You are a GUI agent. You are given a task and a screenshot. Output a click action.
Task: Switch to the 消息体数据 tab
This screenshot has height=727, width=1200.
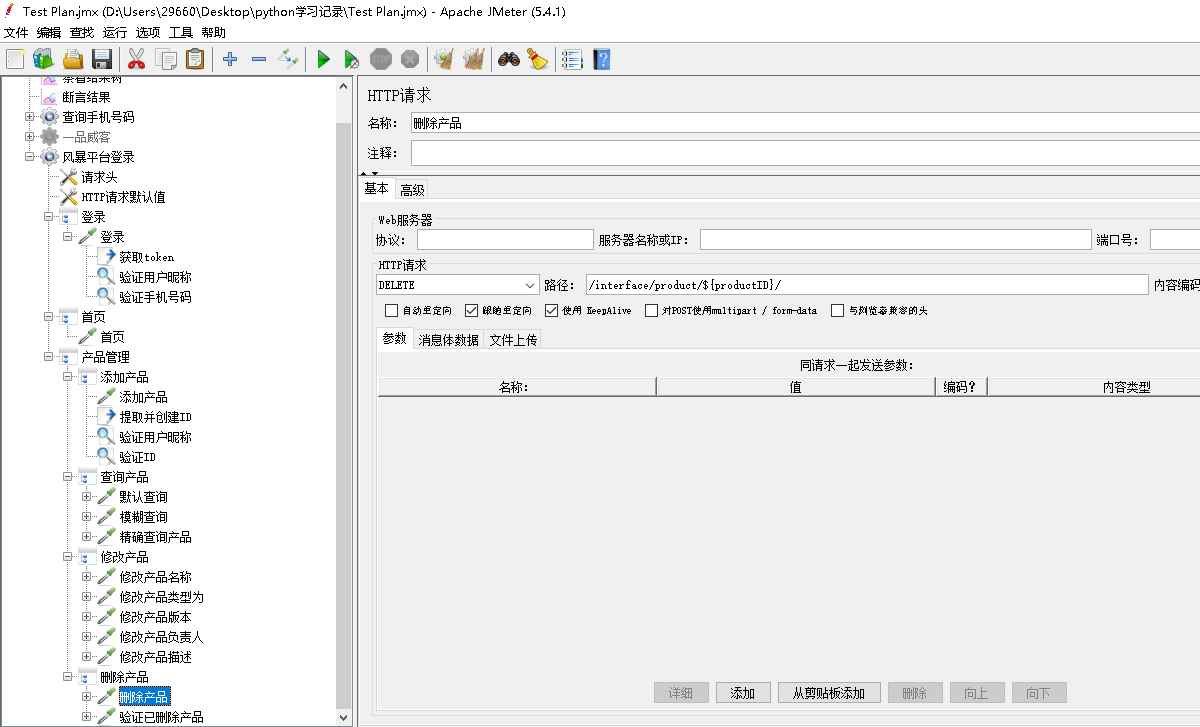pos(448,340)
